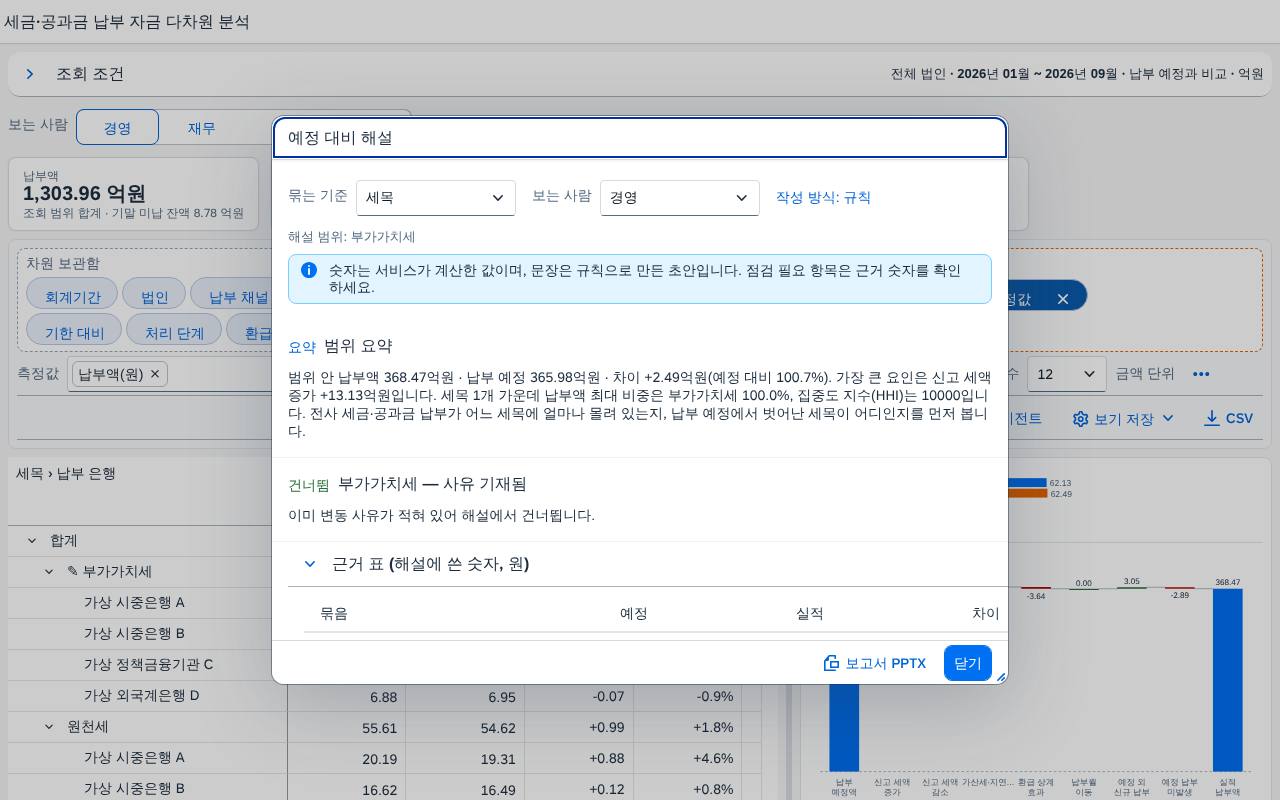Click the dialog resize grip at the corner

1001,677
